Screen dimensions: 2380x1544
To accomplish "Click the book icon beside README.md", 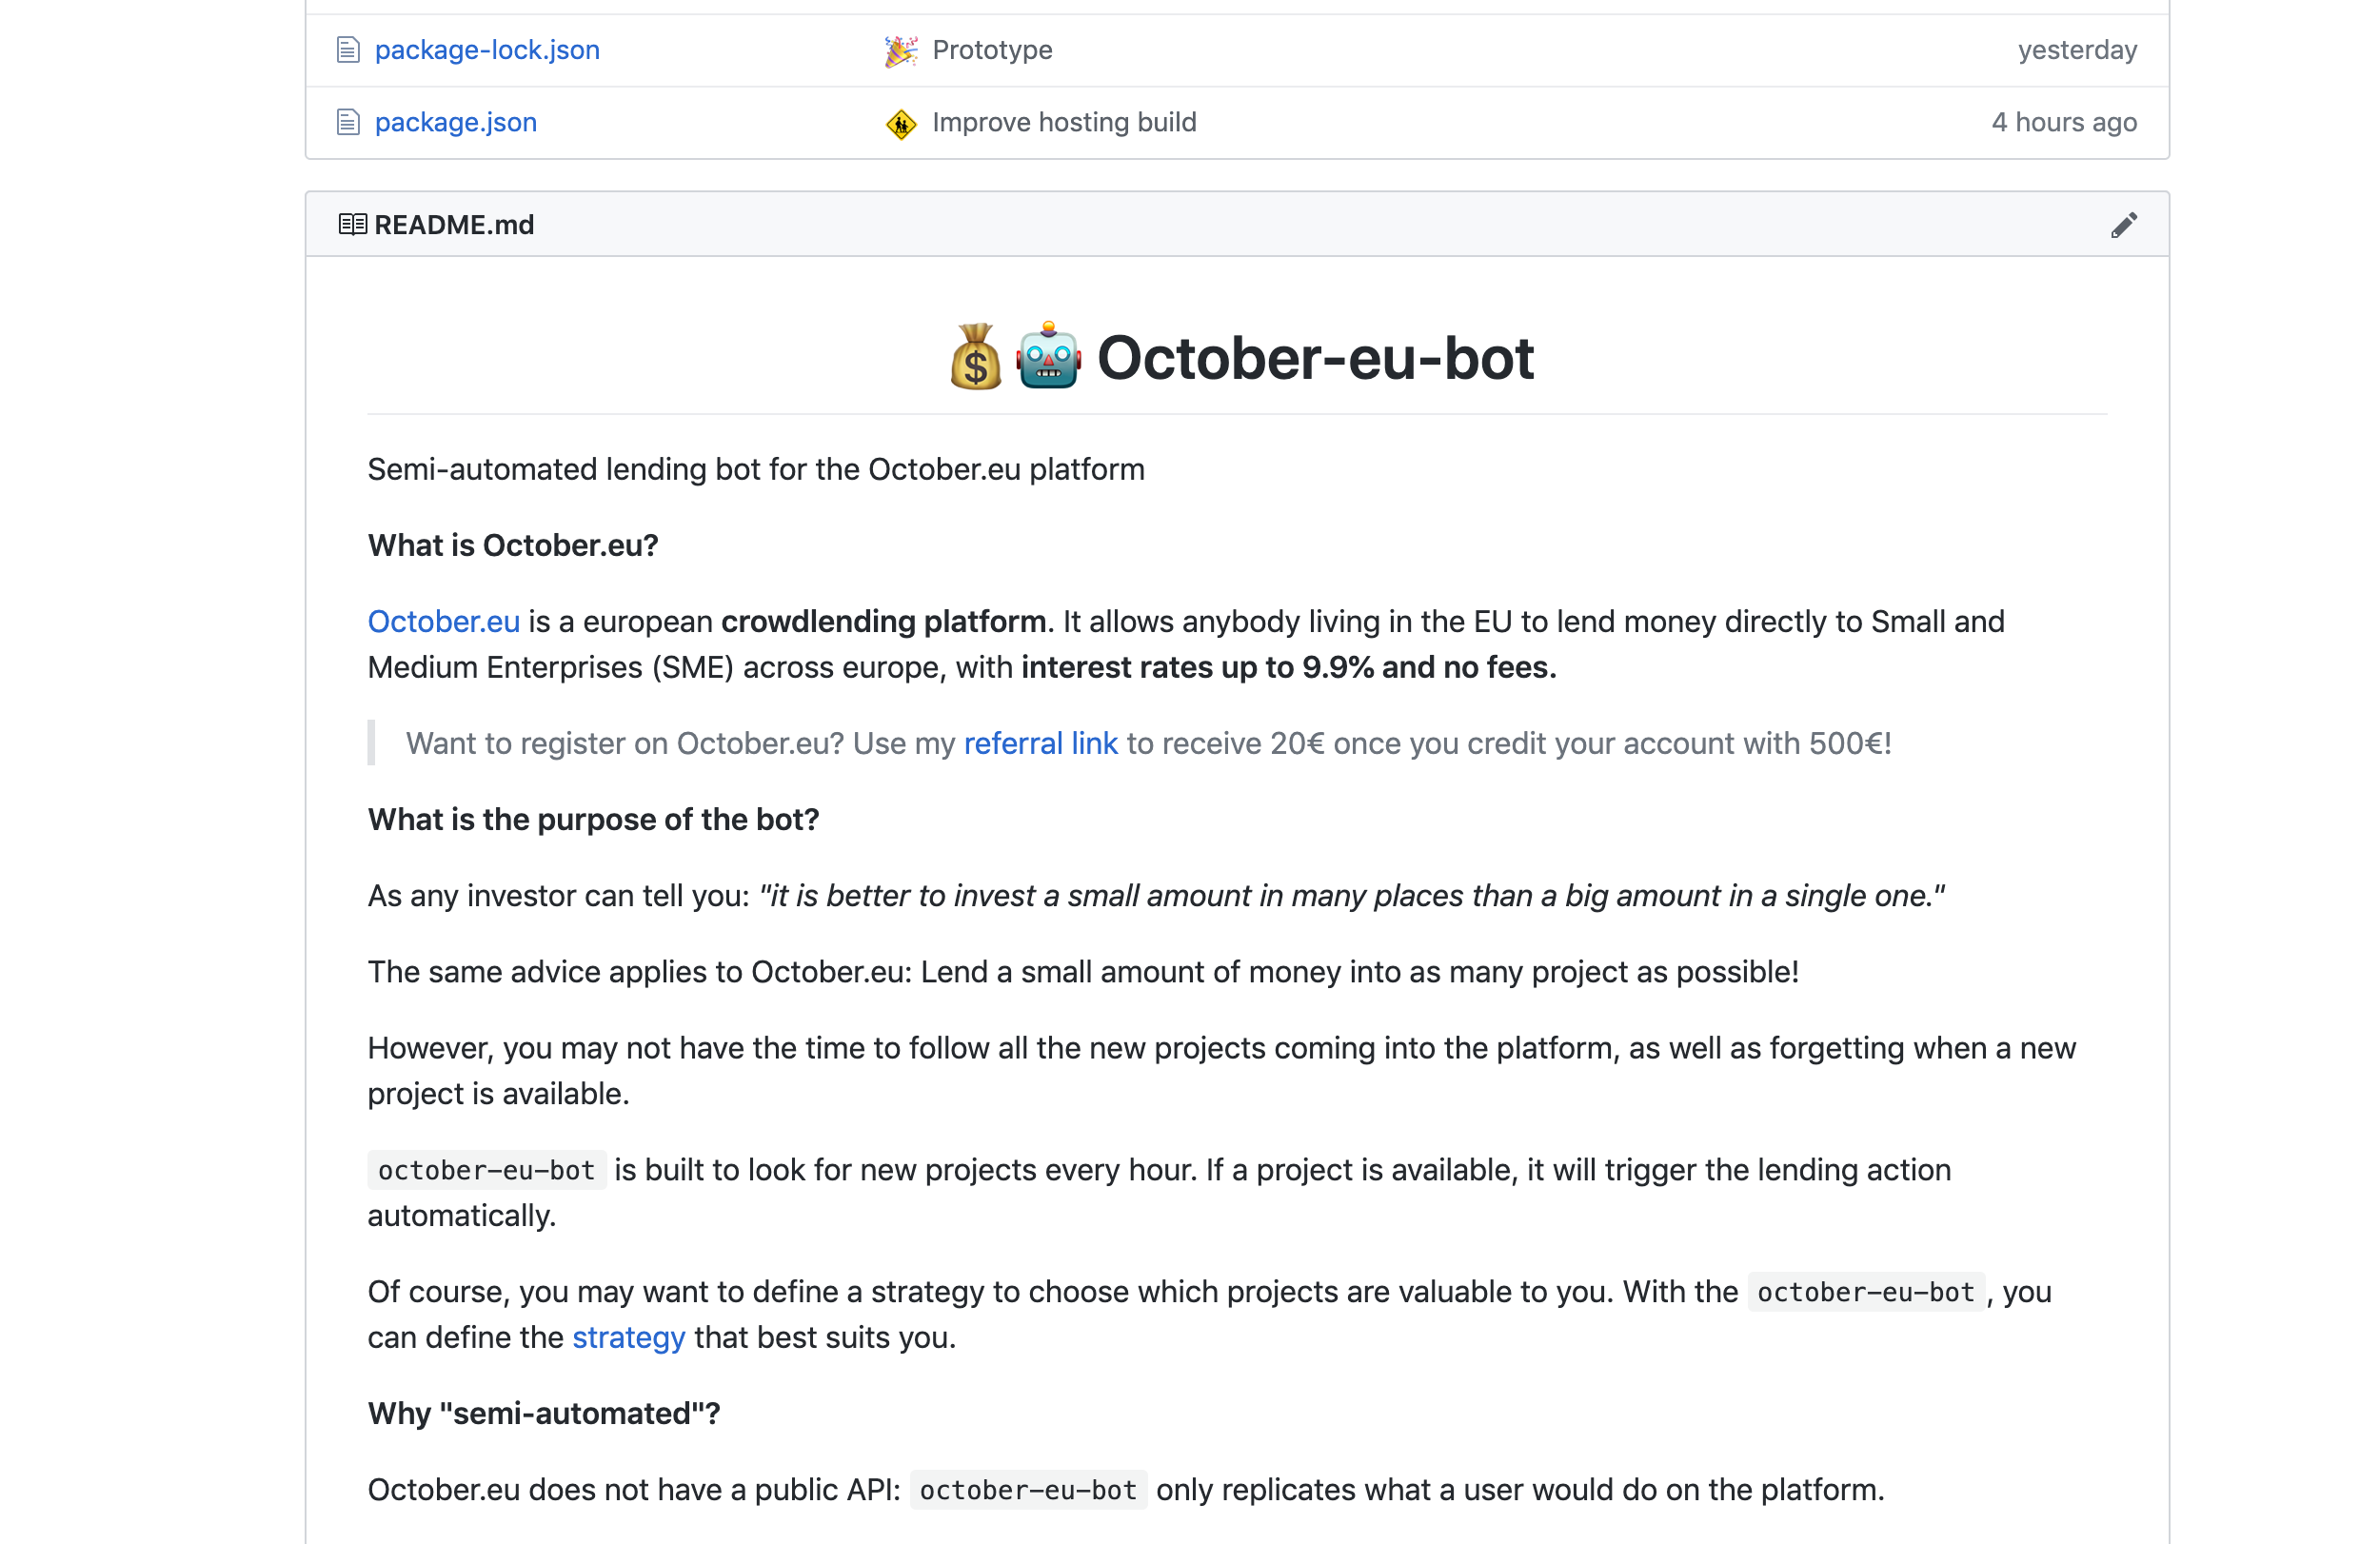I will click(352, 224).
